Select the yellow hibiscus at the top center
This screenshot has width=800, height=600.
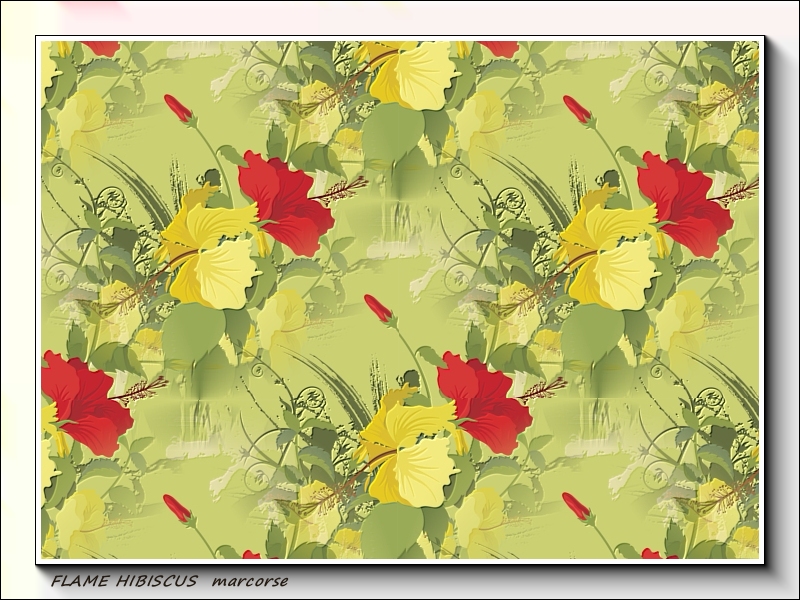[410, 74]
